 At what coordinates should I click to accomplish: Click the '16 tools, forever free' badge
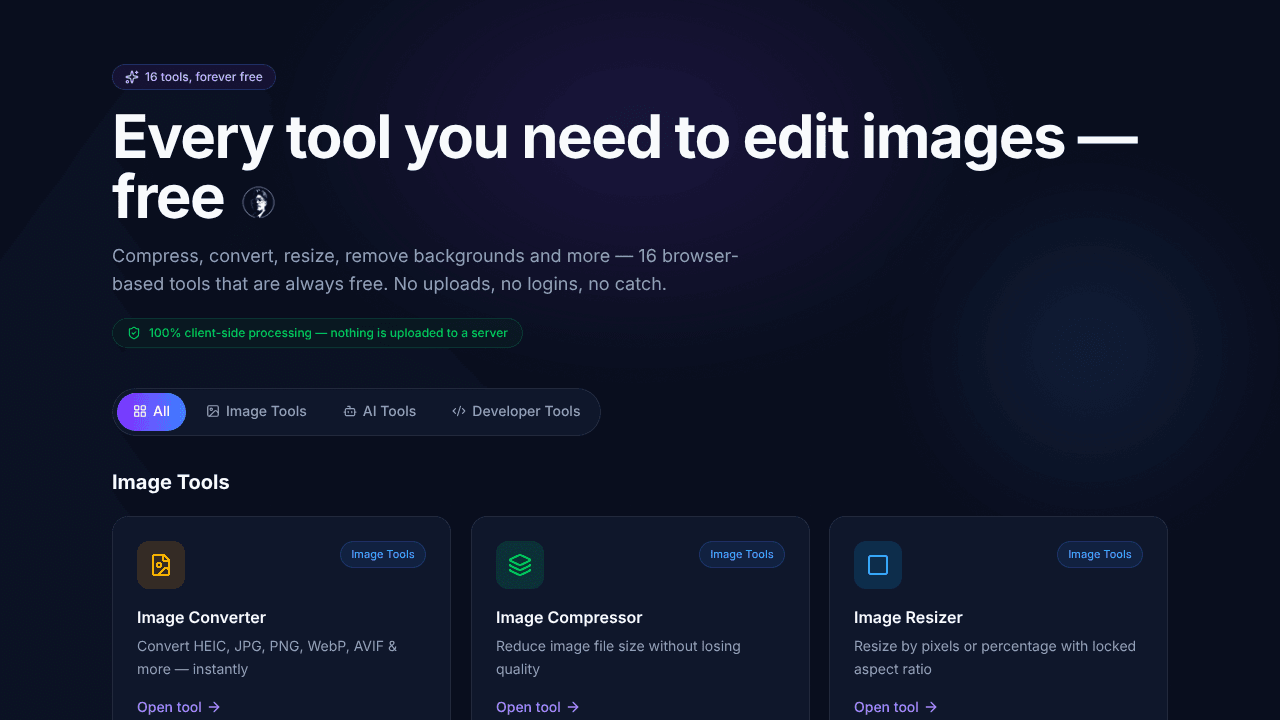[x=194, y=77]
